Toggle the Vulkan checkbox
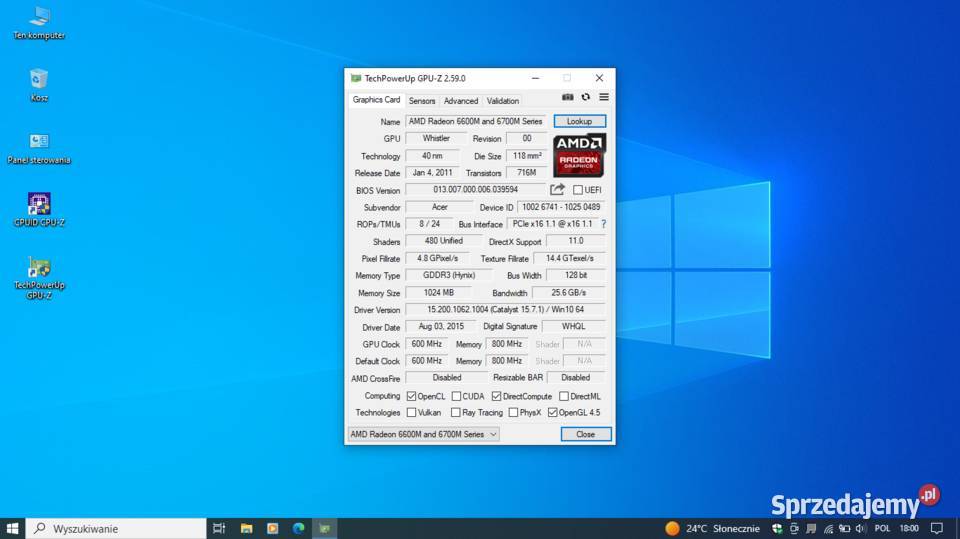 coord(411,413)
